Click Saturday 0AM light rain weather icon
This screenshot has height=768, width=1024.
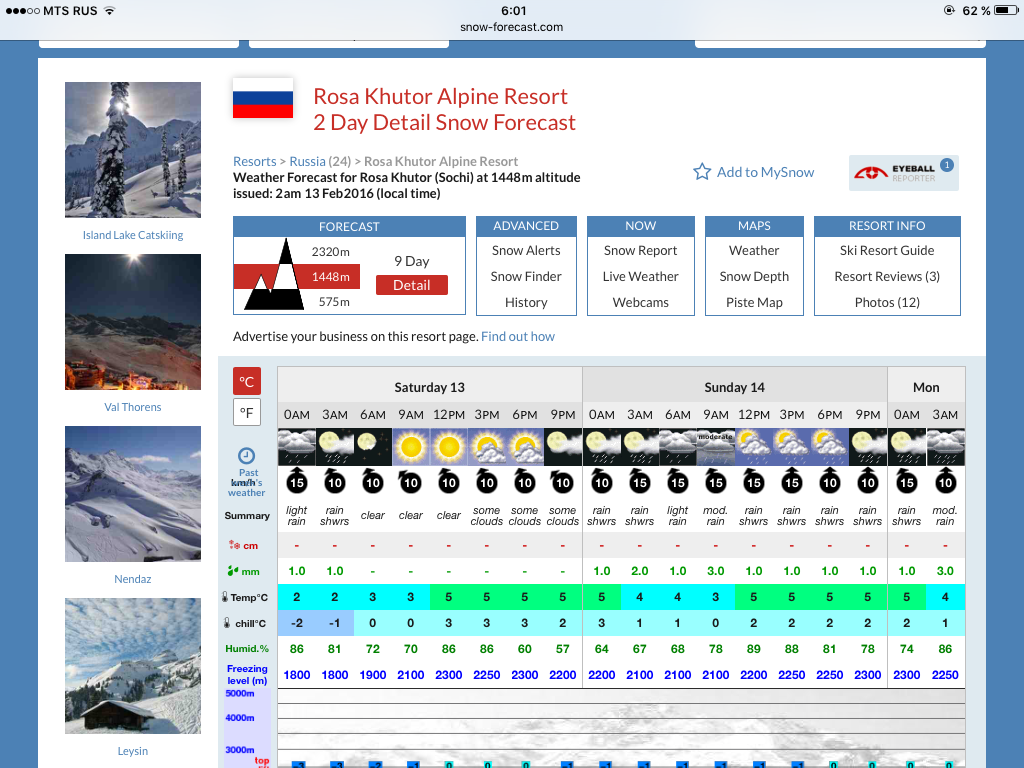(296, 447)
